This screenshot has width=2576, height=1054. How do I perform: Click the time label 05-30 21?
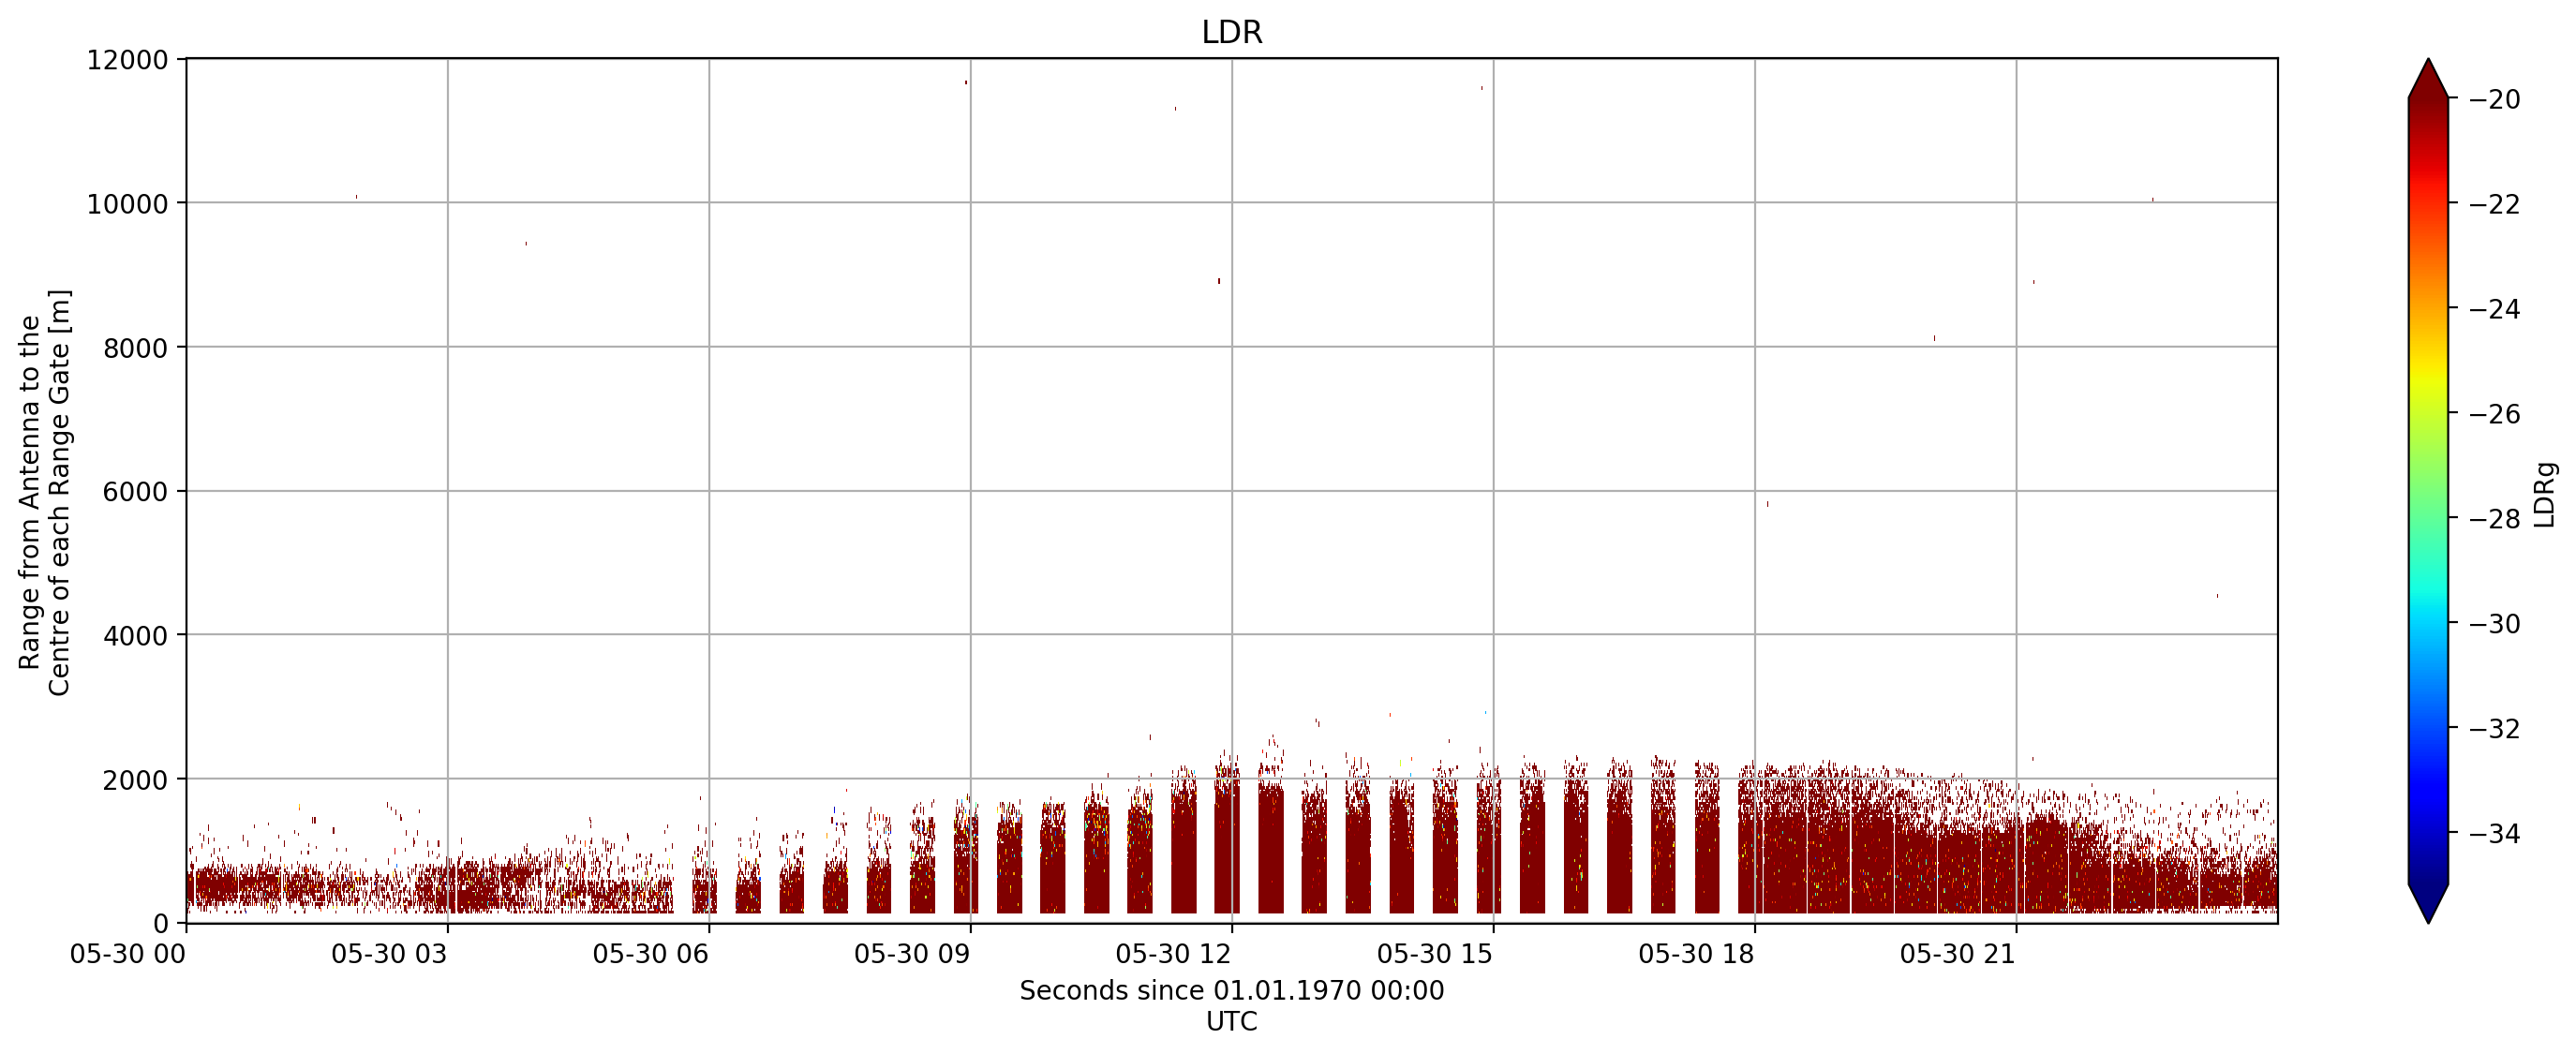point(1958,954)
